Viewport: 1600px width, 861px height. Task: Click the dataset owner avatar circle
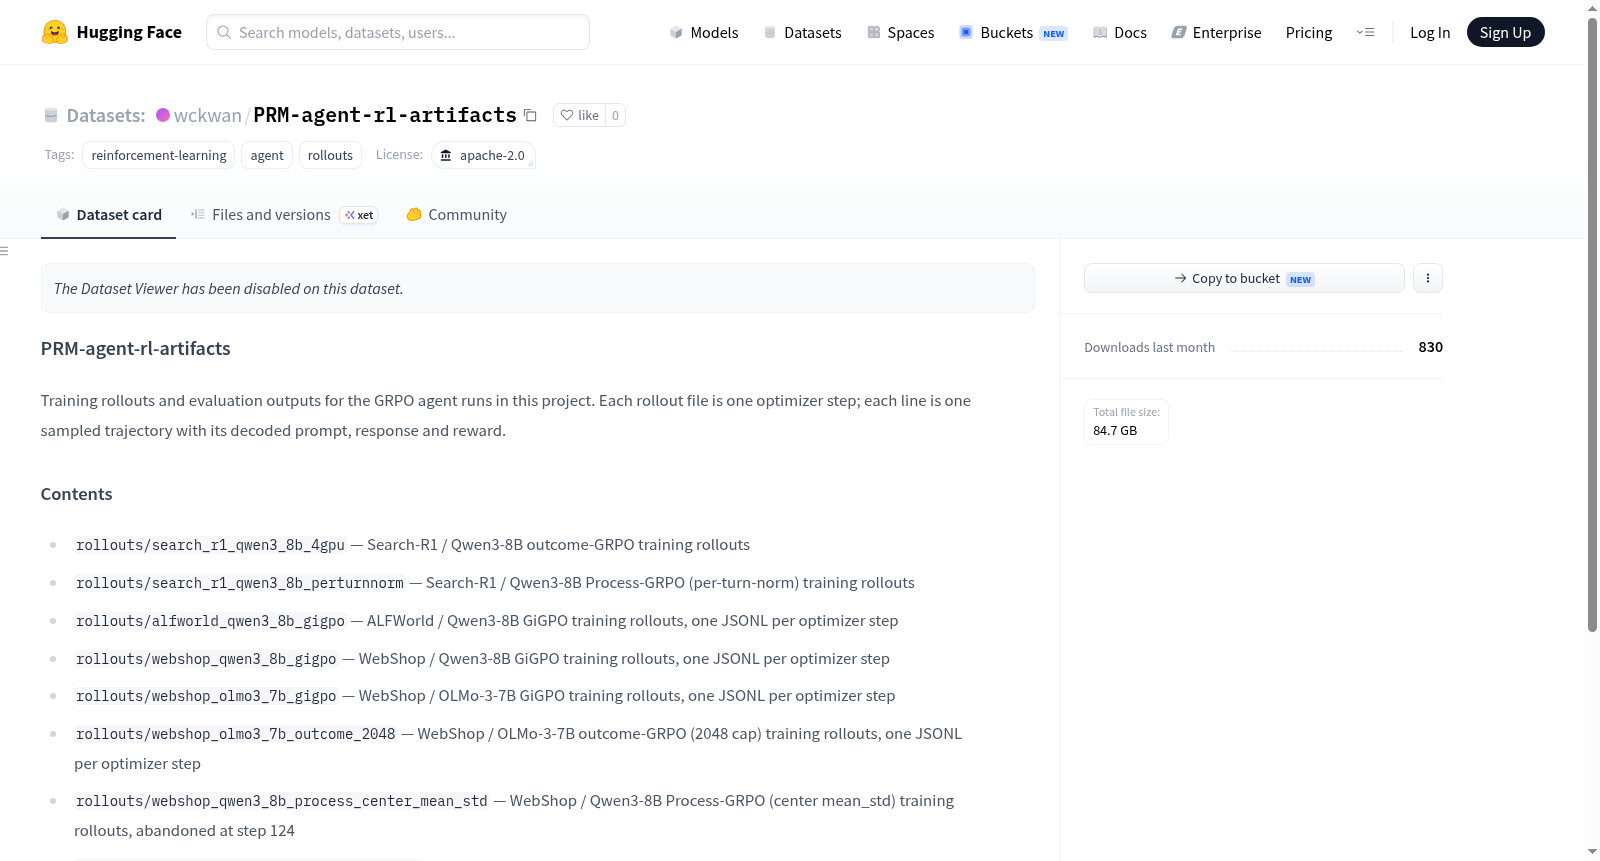tap(163, 115)
